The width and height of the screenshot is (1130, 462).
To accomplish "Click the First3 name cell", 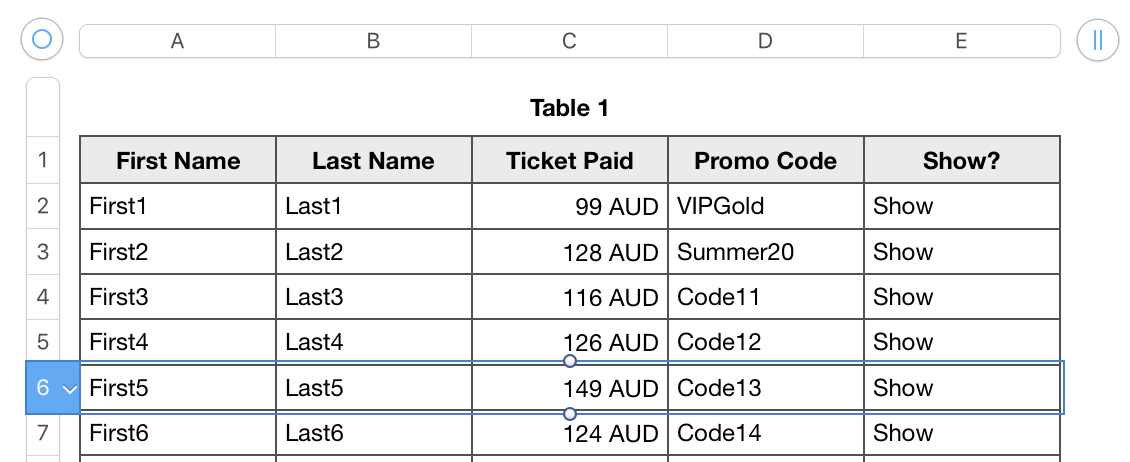I will click(177, 297).
